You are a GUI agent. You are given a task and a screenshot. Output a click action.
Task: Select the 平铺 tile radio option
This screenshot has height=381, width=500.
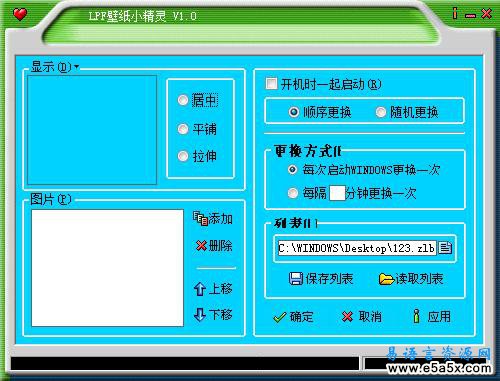coord(183,129)
